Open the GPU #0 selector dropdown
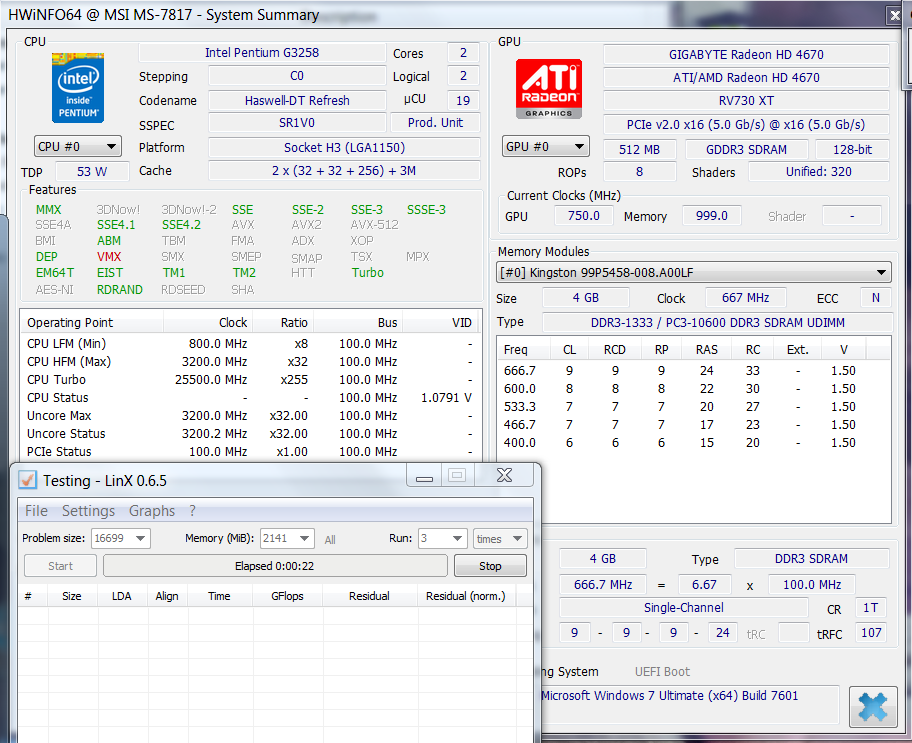912x743 pixels. pos(546,147)
